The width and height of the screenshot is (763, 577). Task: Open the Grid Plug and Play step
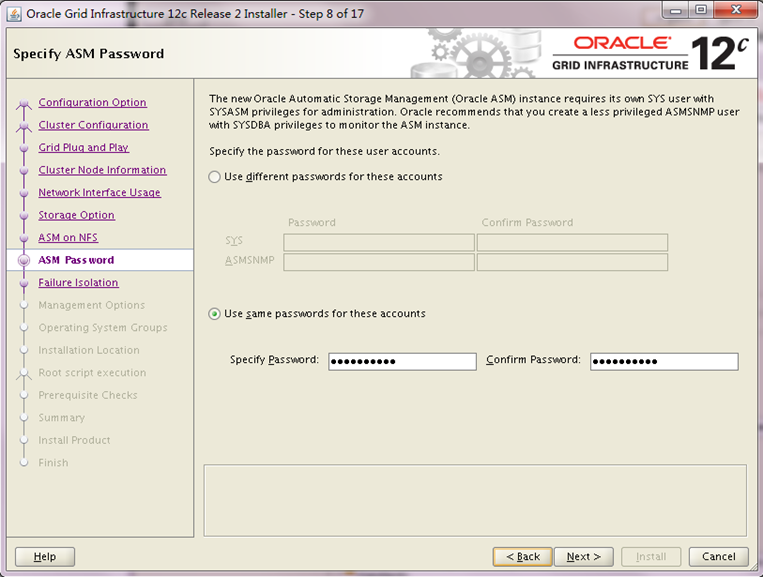pos(84,147)
